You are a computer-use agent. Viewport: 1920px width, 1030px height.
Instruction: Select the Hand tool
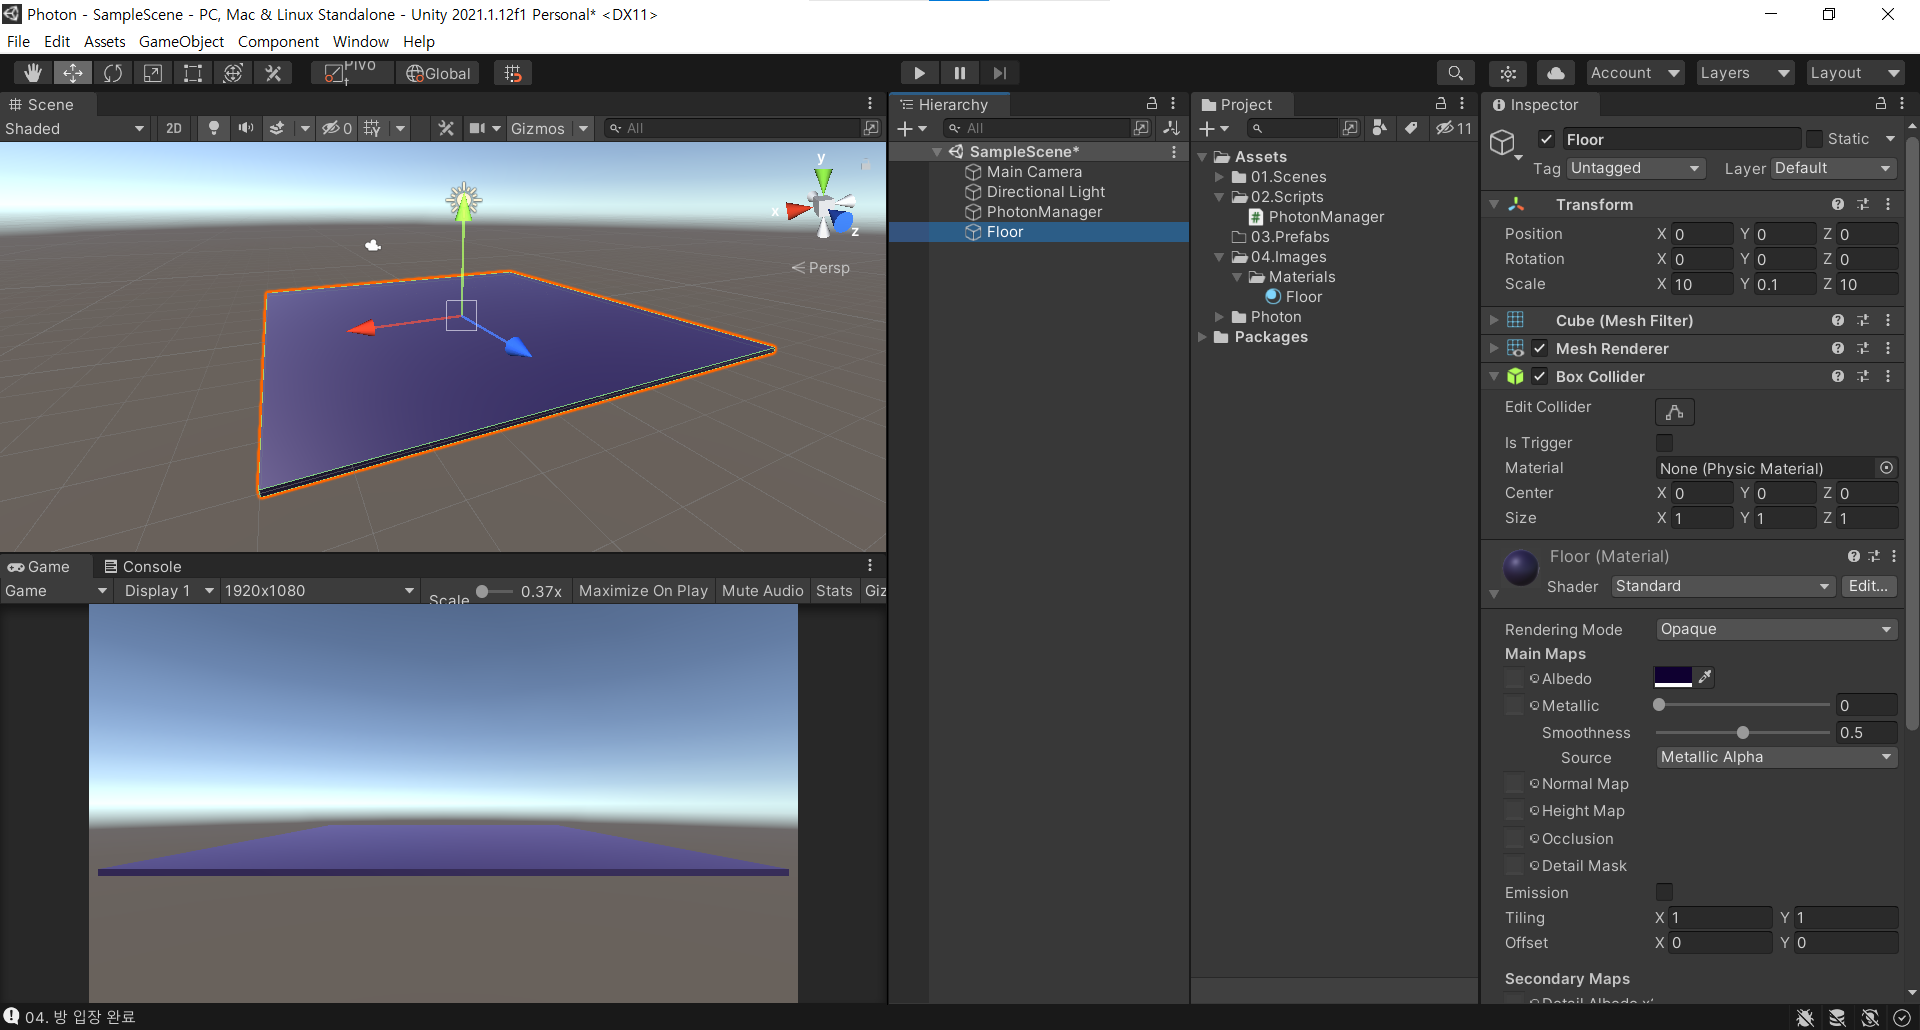coord(33,73)
